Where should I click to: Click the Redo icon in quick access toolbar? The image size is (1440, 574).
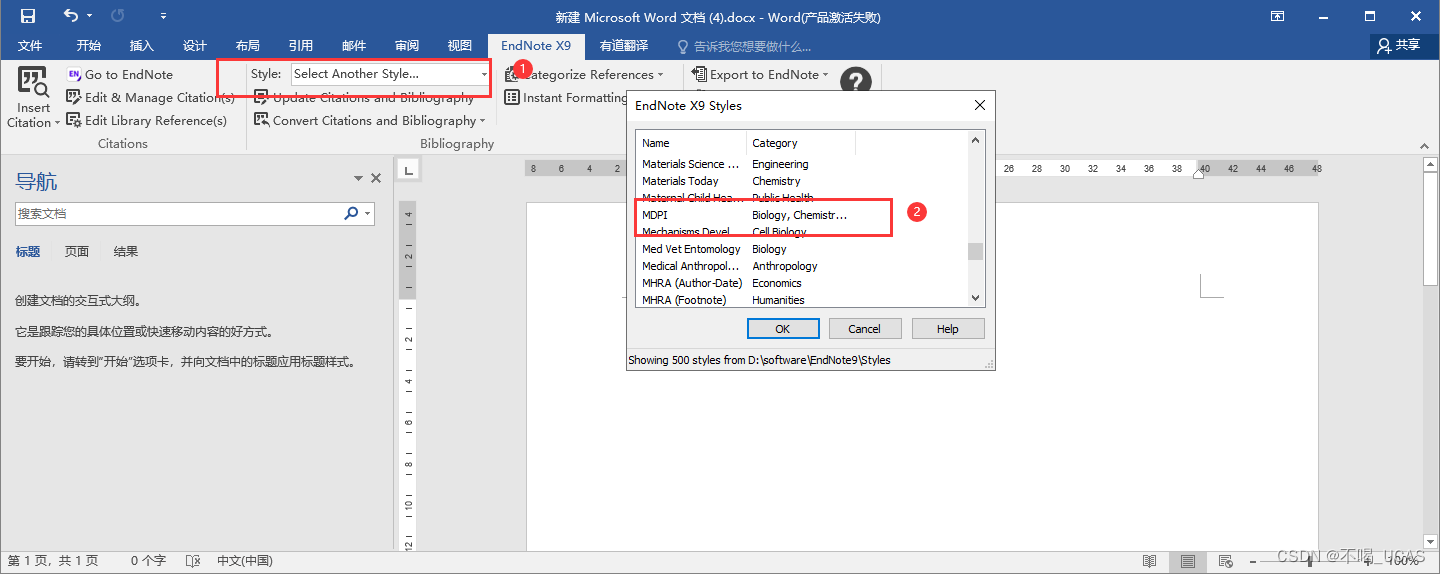click(118, 16)
